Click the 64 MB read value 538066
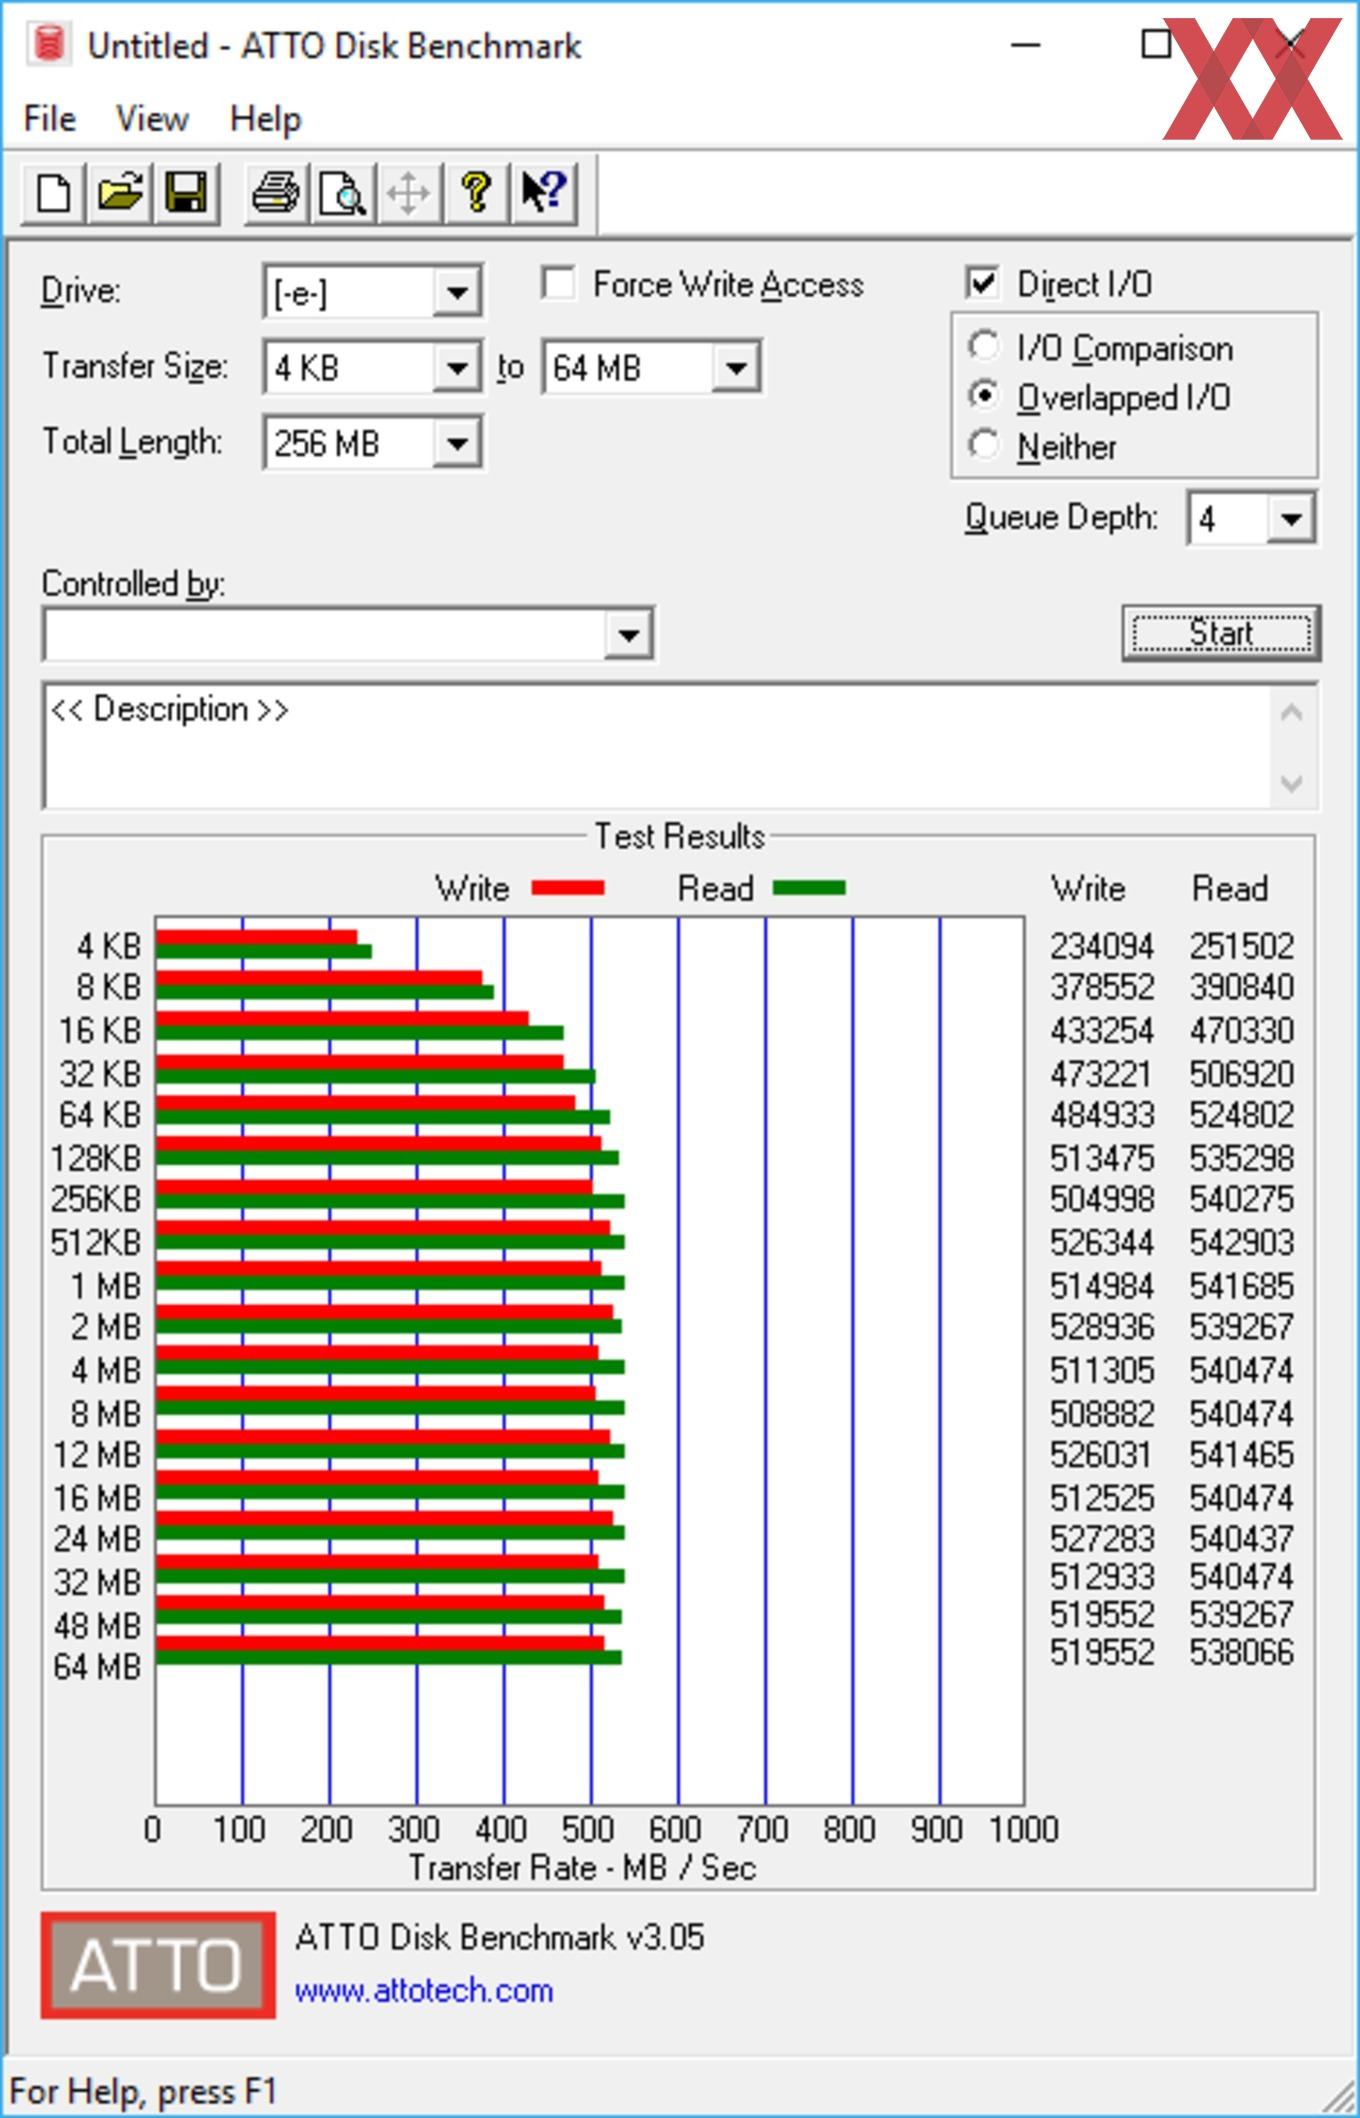Image resolution: width=1360 pixels, height=2118 pixels. (x=1242, y=1652)
